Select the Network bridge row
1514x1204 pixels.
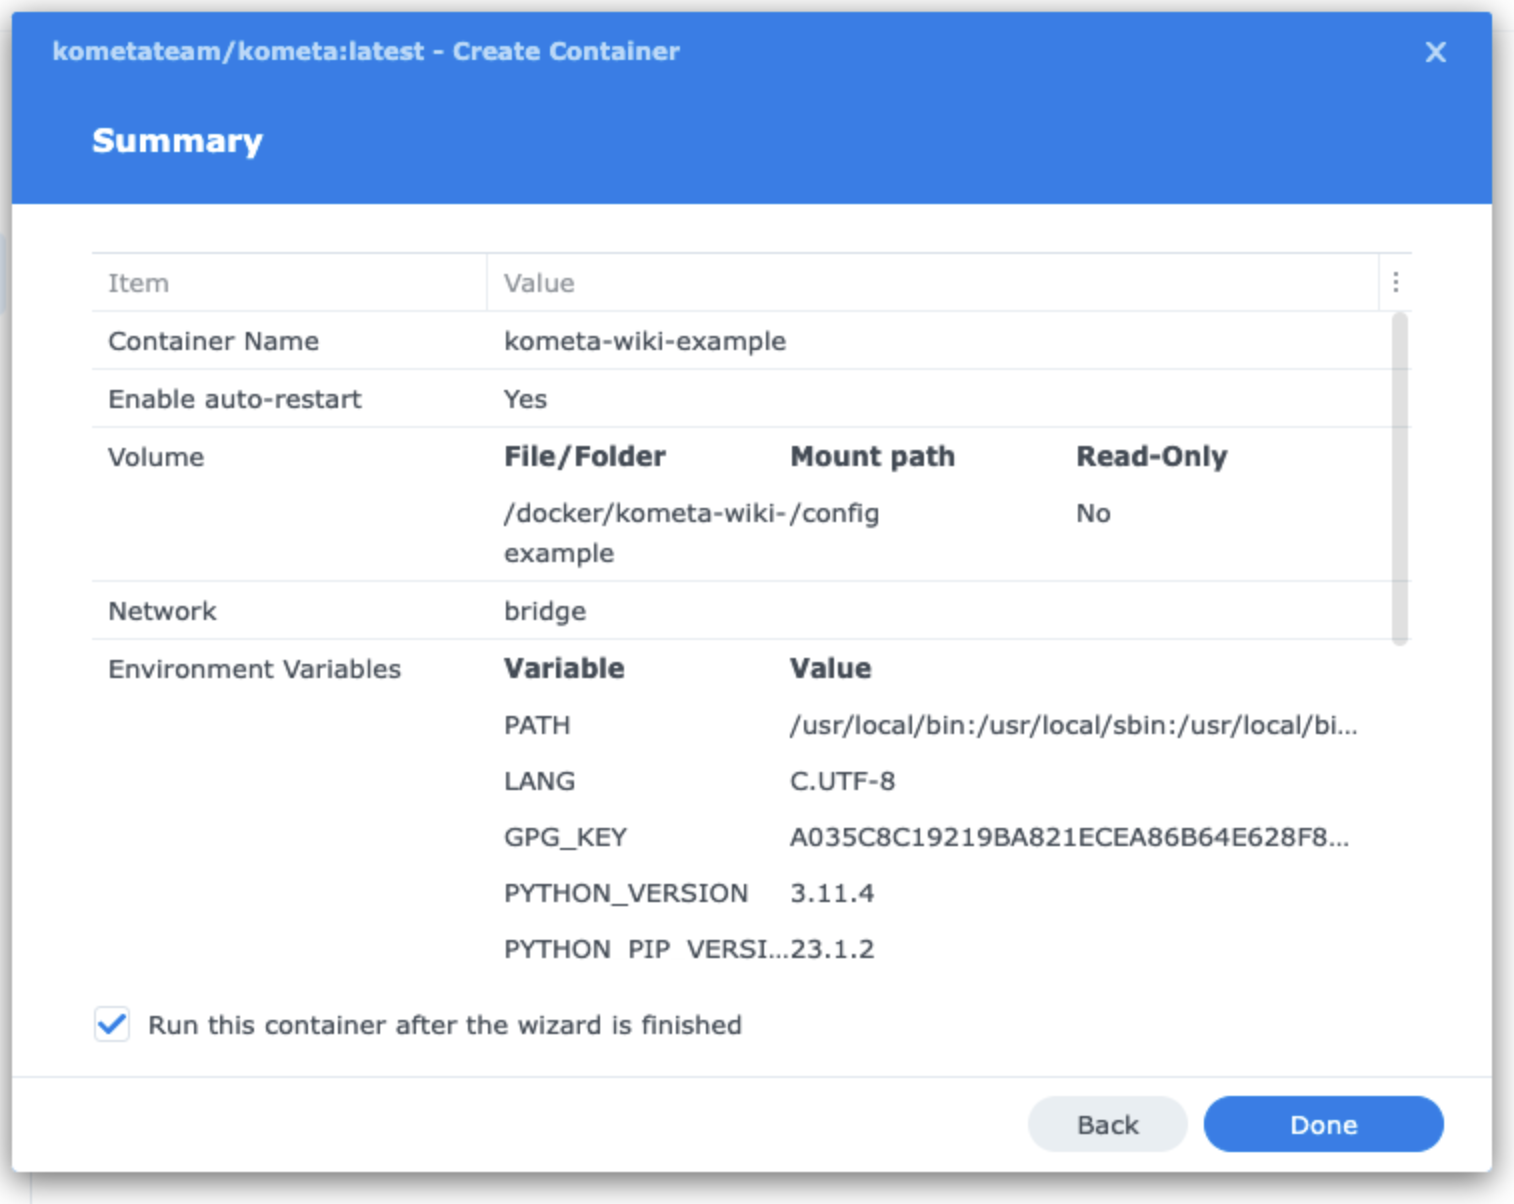click(741, 611)
